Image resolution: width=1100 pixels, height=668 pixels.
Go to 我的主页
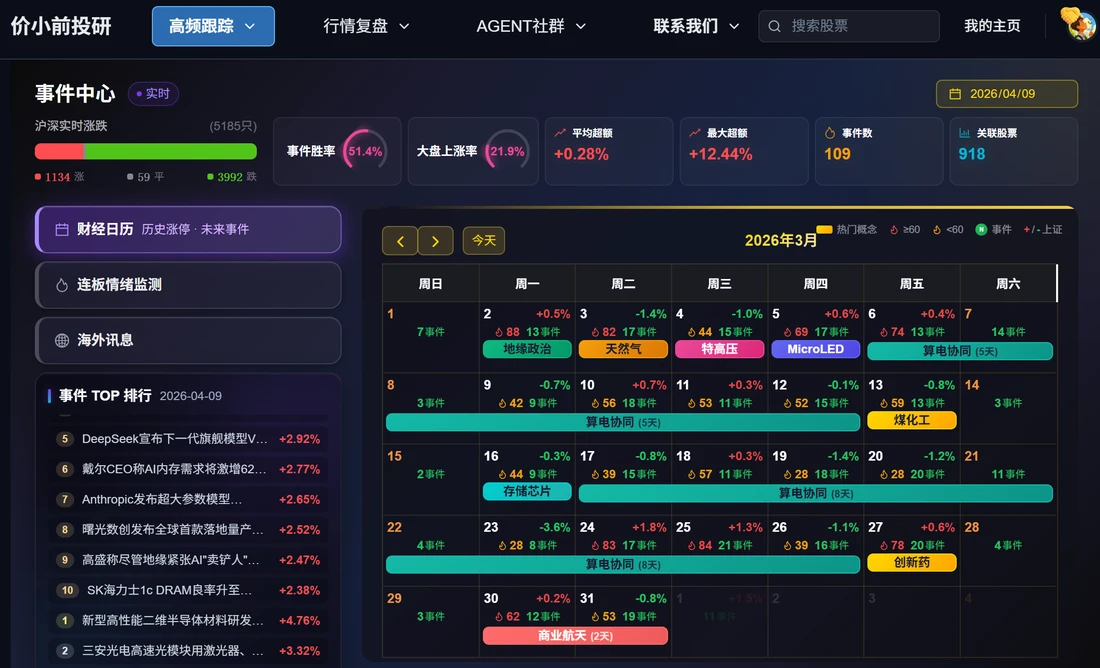pyautogui.click(x=992, y=26)
